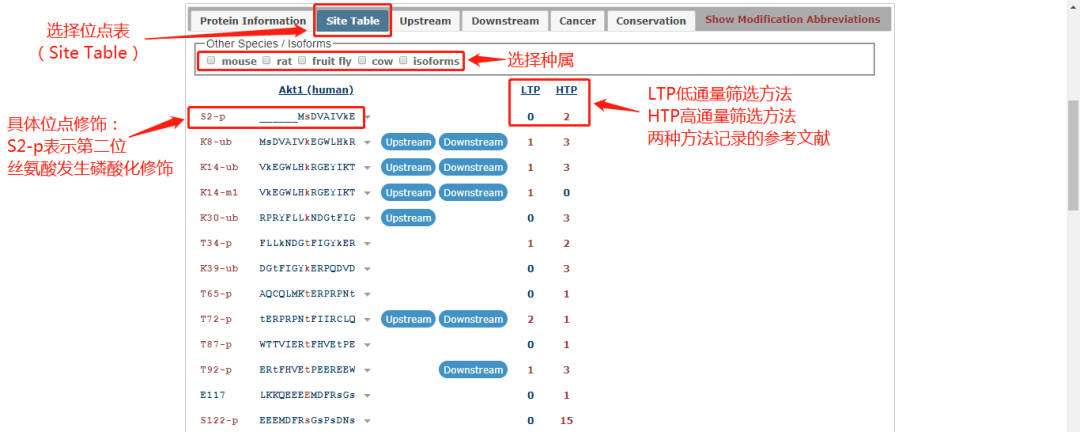This screenshot has height=432, width=1080.
Task: Open the Upstream tab
Action: tap(425, 21)
